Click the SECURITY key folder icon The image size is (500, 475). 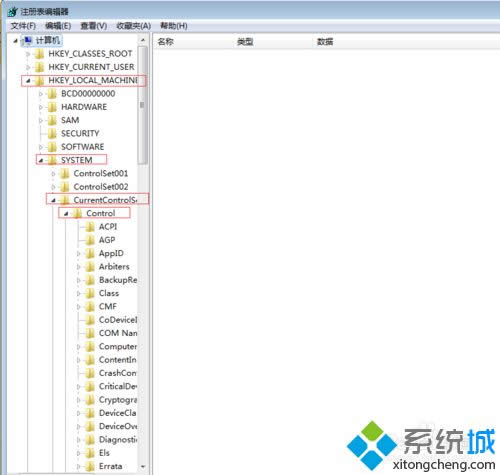click(x=52, y=134)
